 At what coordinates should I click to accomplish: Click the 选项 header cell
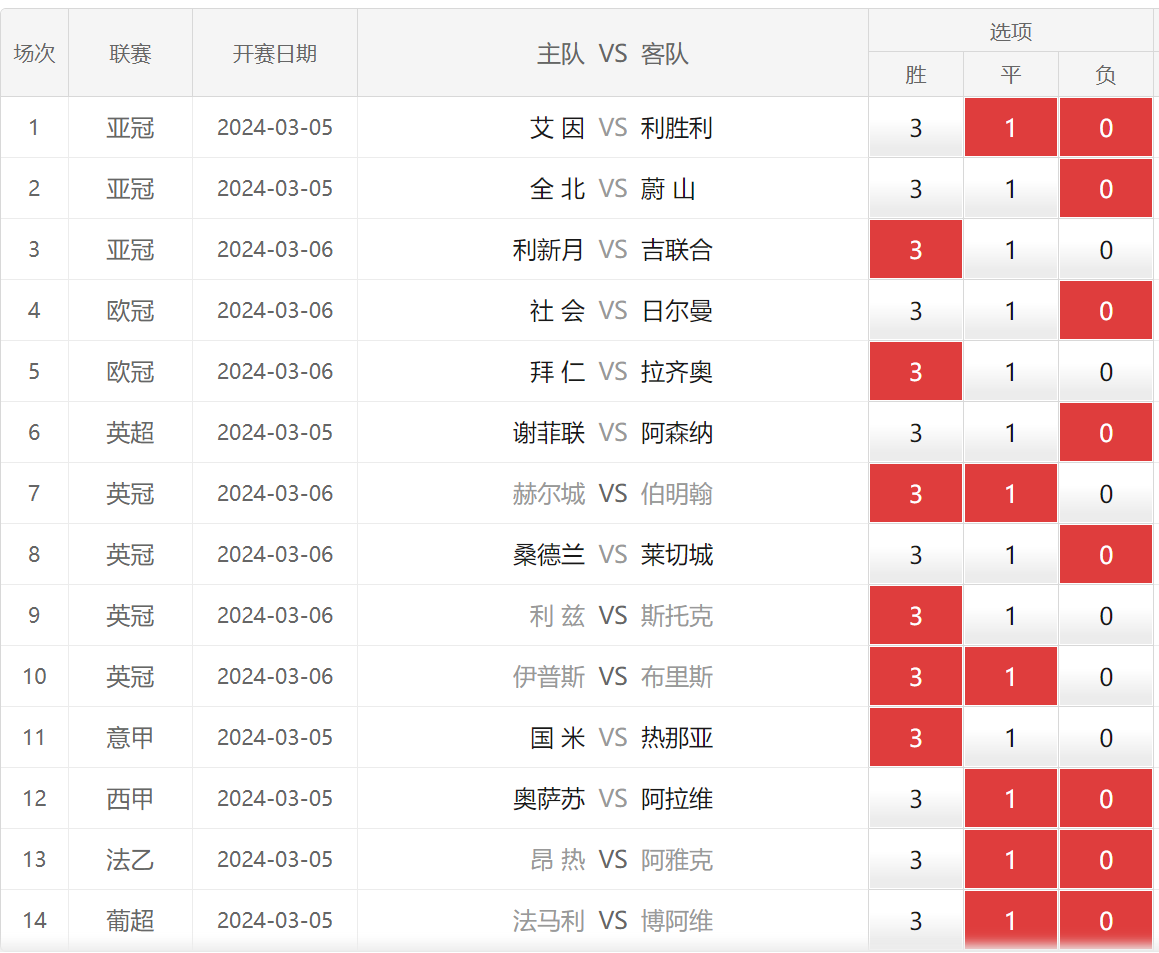click(x=1010, y=31)
